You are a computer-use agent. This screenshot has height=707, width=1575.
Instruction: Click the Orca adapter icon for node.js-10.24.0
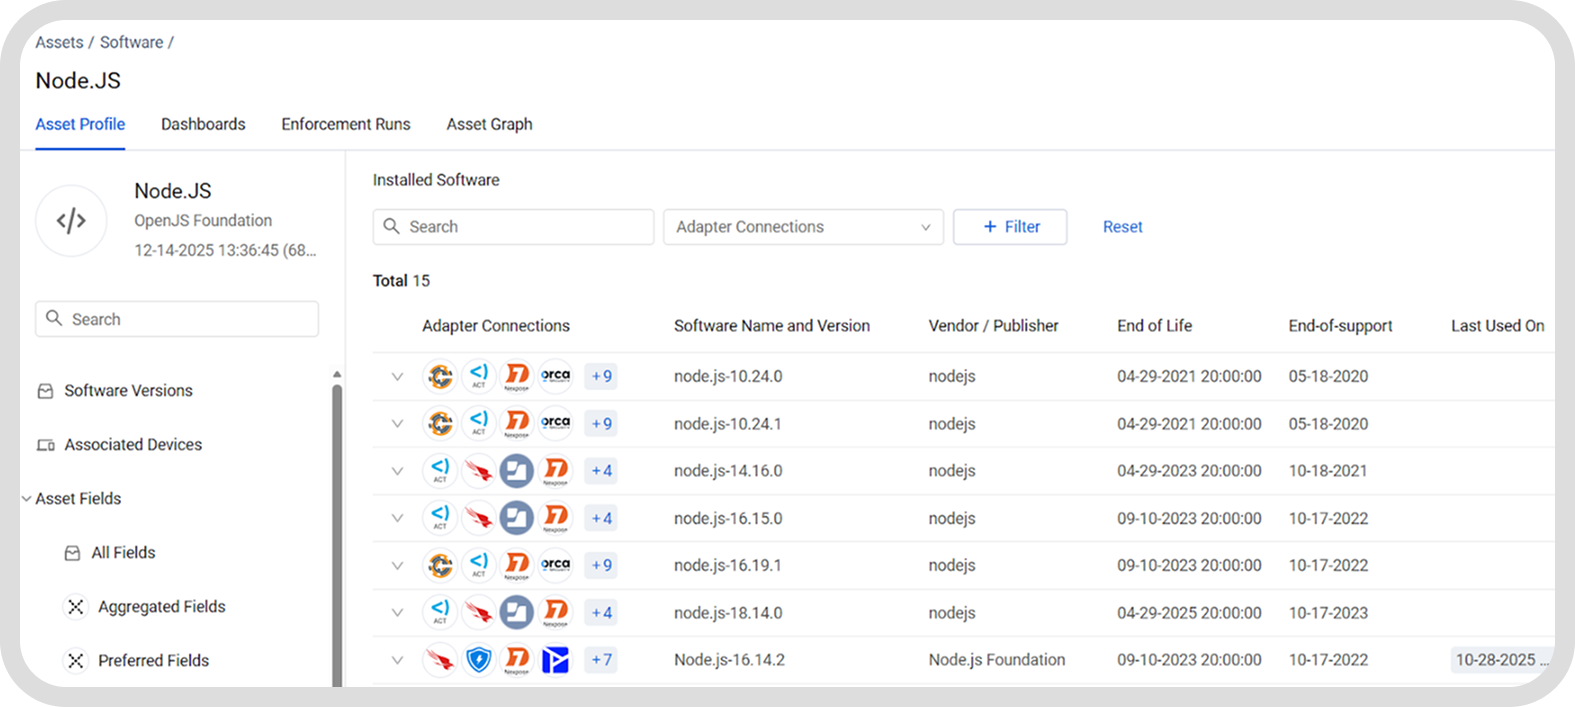(x=555, y=376)
